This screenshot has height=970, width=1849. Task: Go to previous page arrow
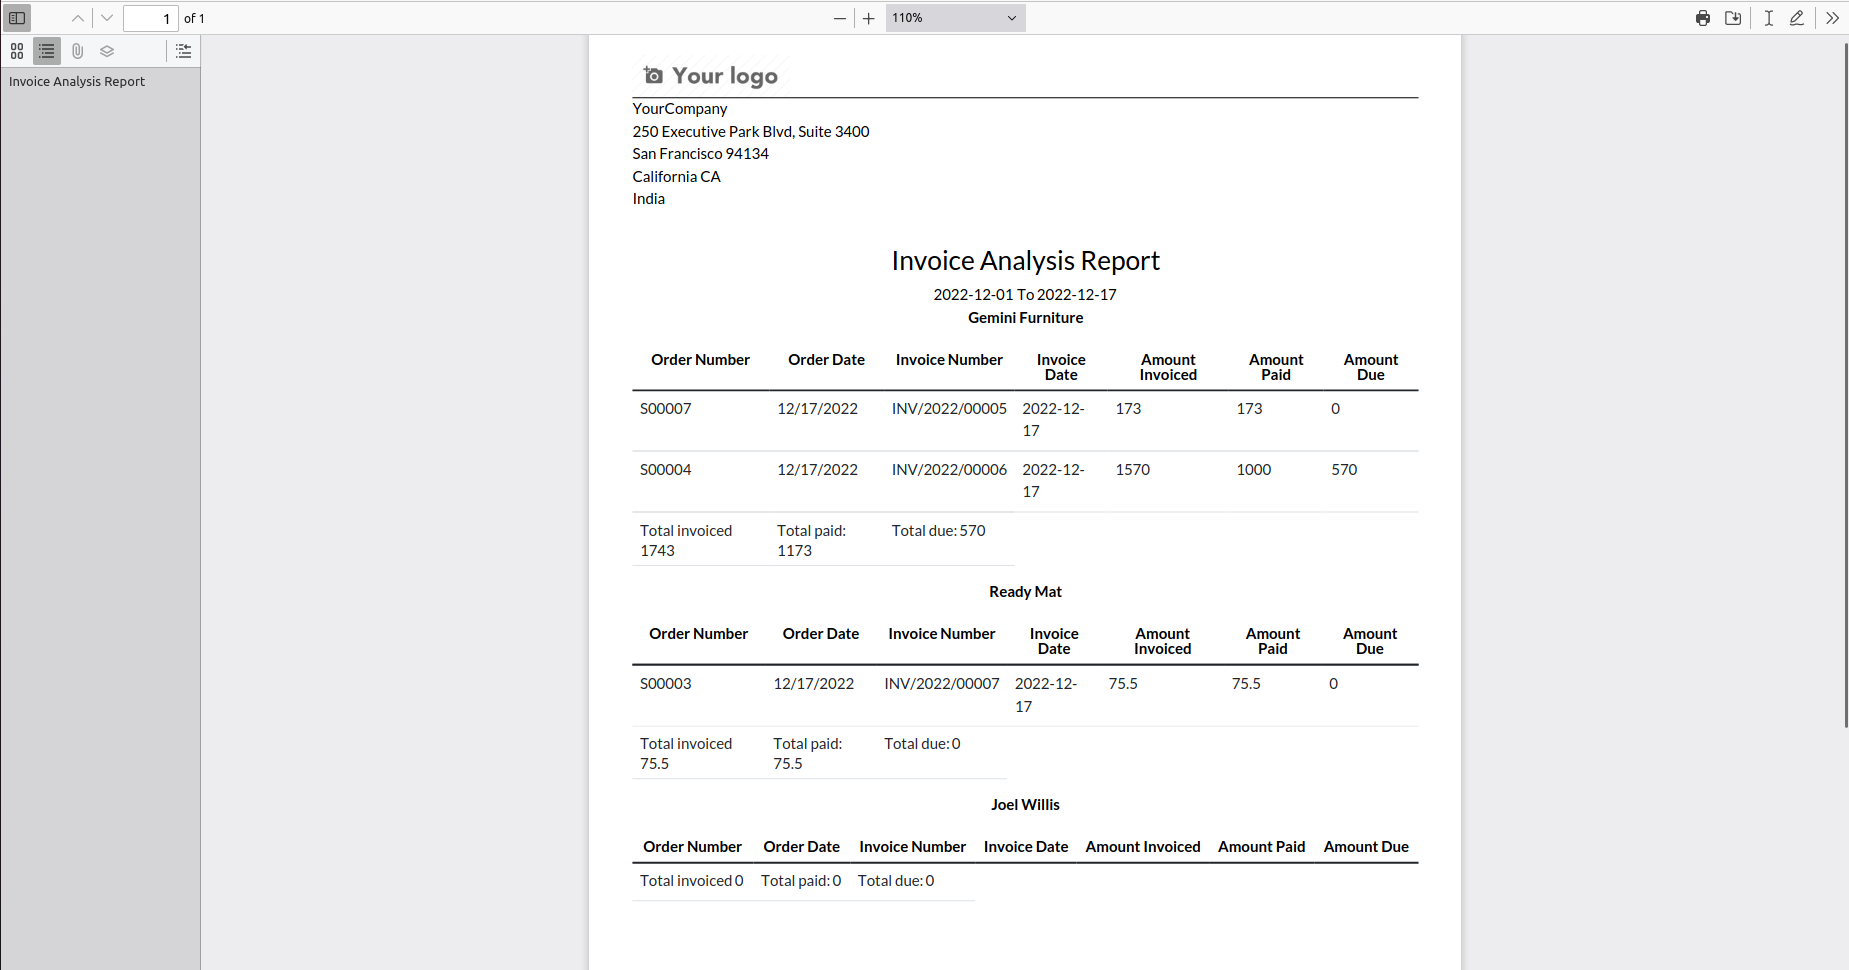coord(78,18)
